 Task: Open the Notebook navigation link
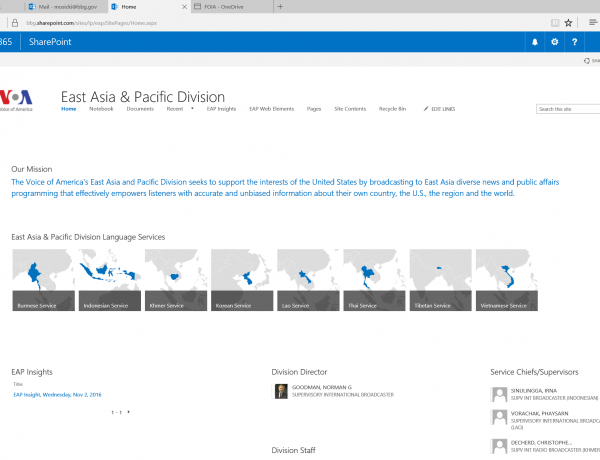101,109
